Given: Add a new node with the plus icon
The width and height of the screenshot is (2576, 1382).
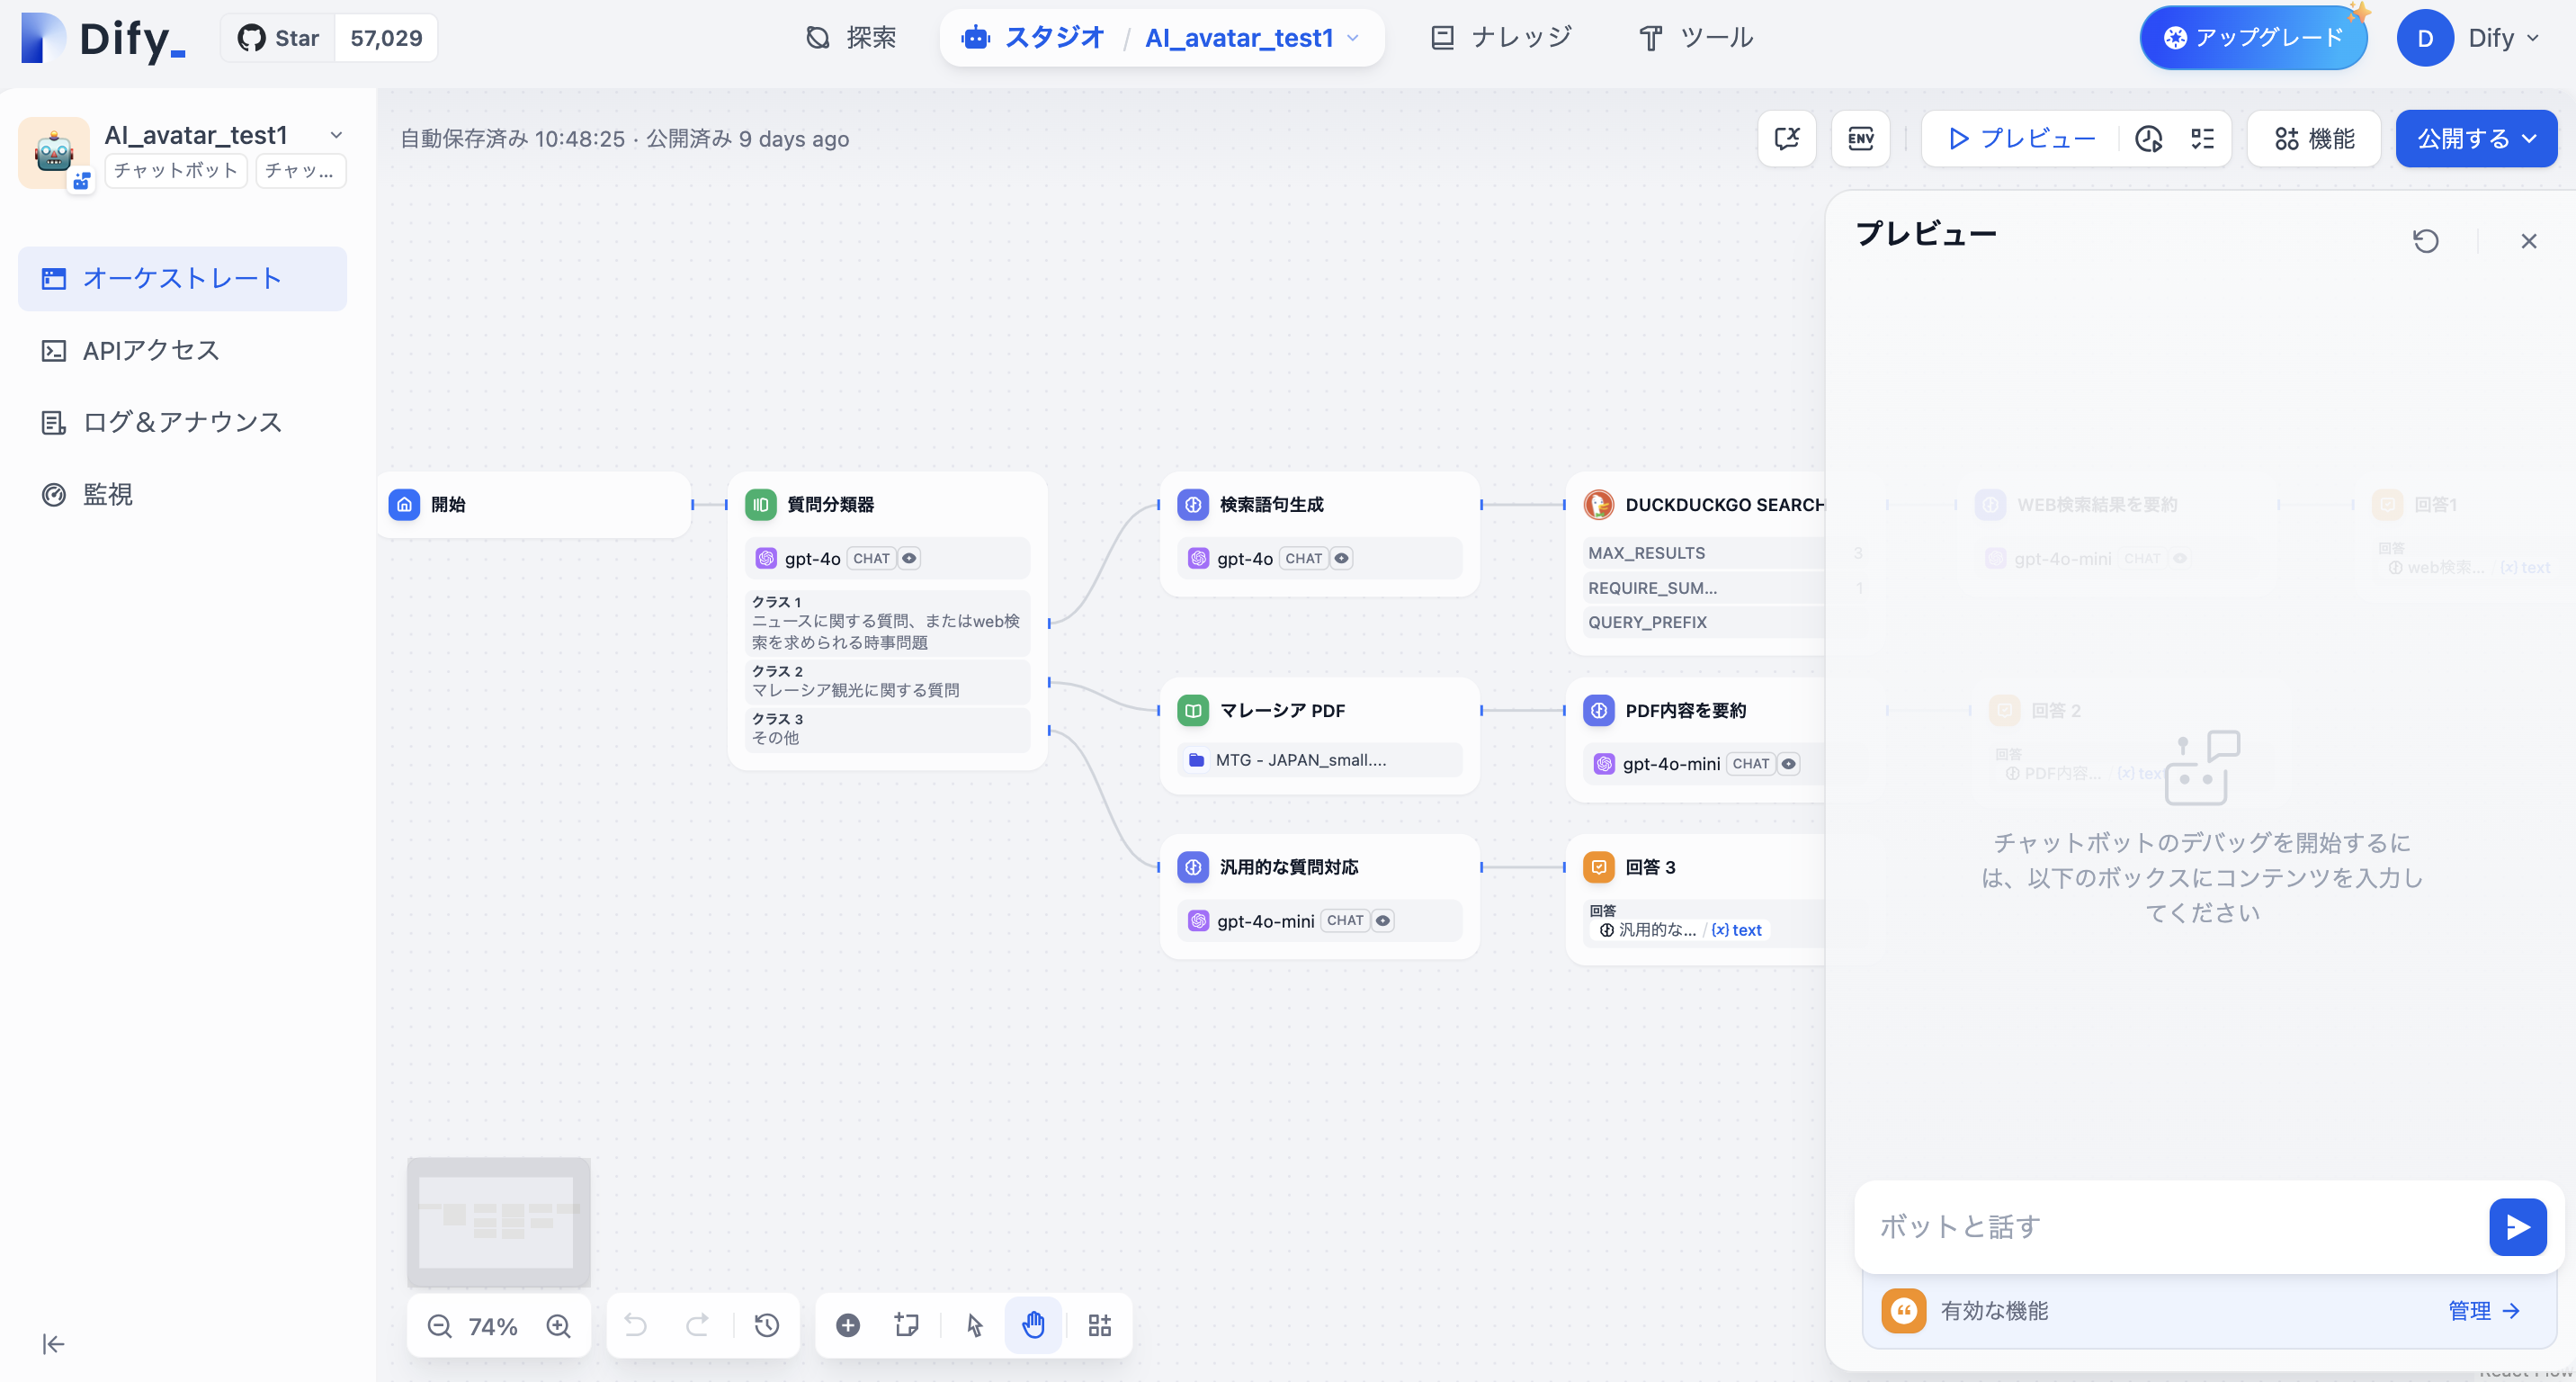Looking at the screenshot, I should pos(848,1325).
